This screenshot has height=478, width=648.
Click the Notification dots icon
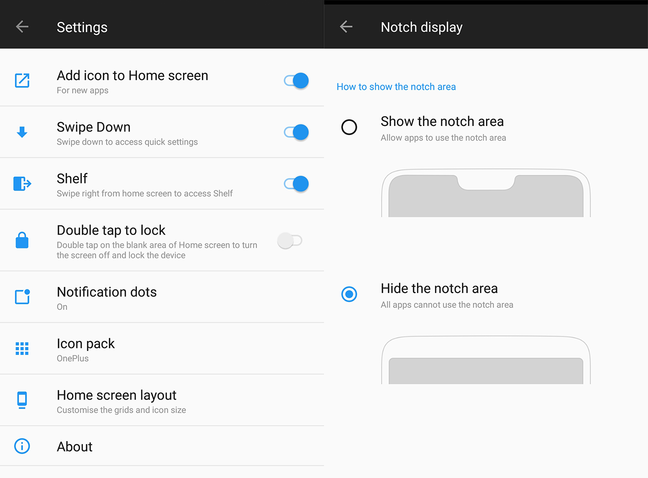22,297
